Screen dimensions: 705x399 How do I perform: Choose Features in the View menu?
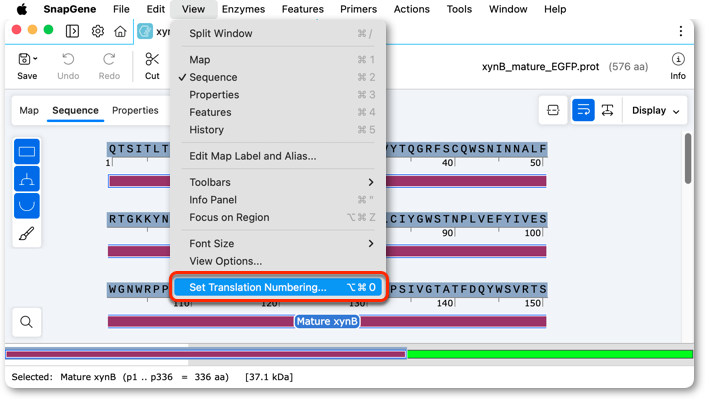click(278, 112)
